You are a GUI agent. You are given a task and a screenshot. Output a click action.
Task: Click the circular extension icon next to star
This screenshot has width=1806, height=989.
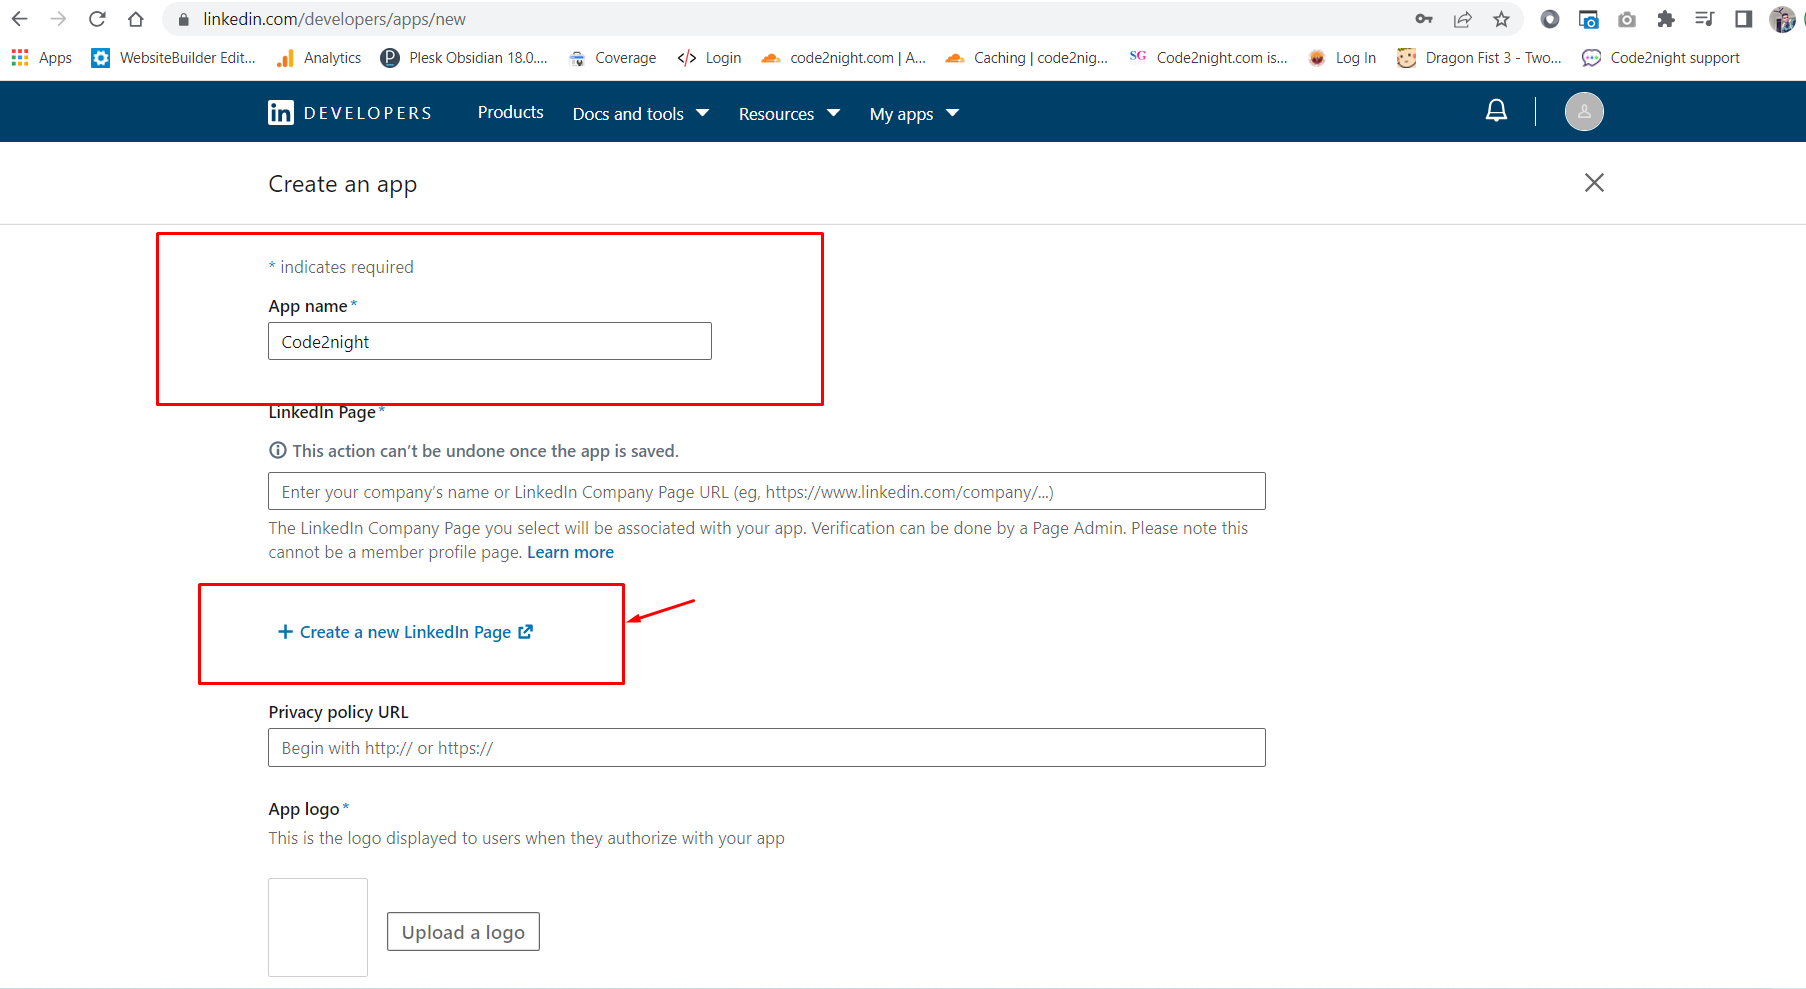[x=1550, y=19]
